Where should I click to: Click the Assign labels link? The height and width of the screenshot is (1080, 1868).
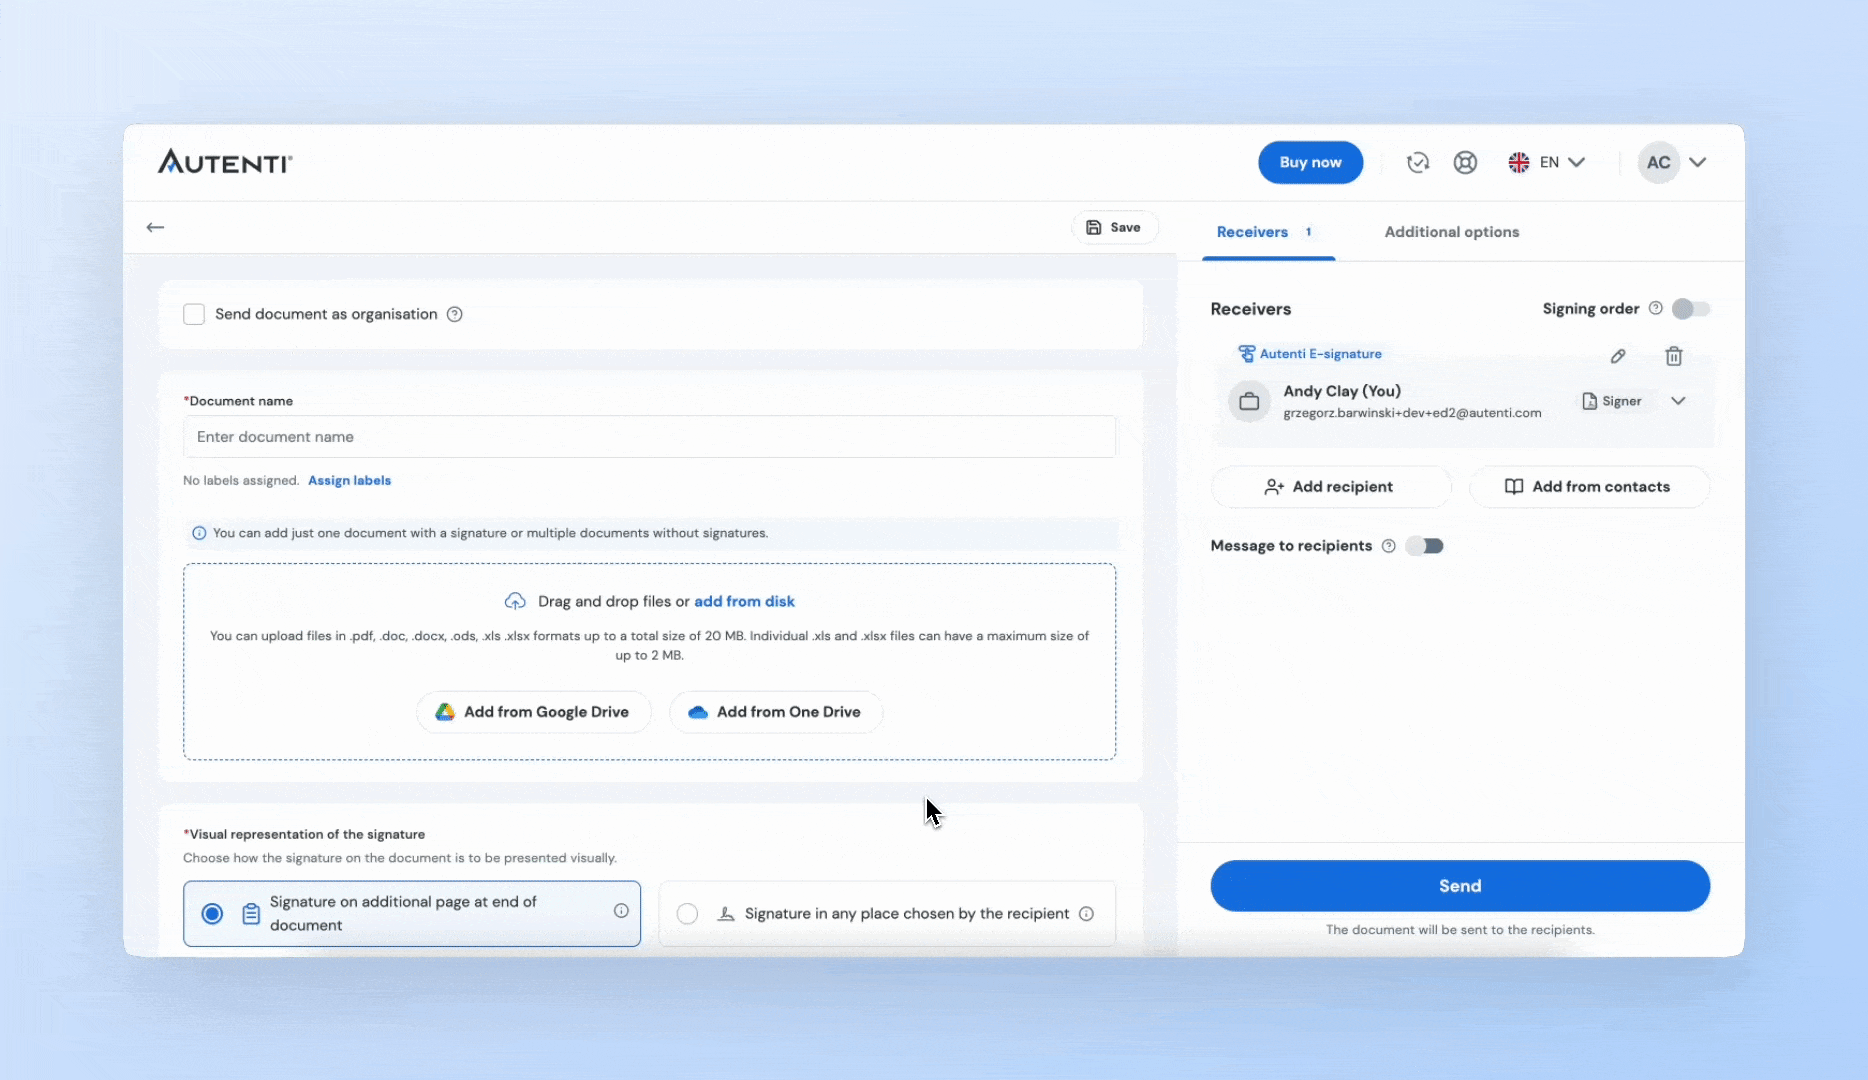[349, 481]
